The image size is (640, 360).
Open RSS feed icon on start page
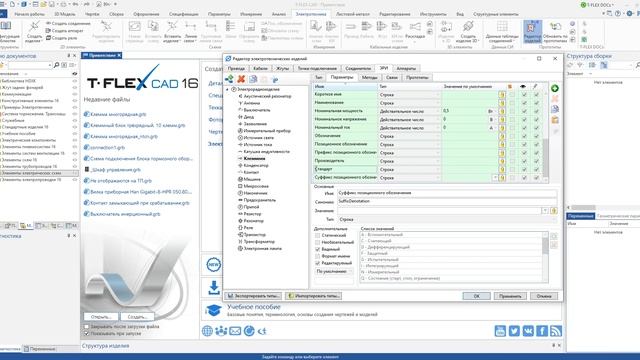556,331
